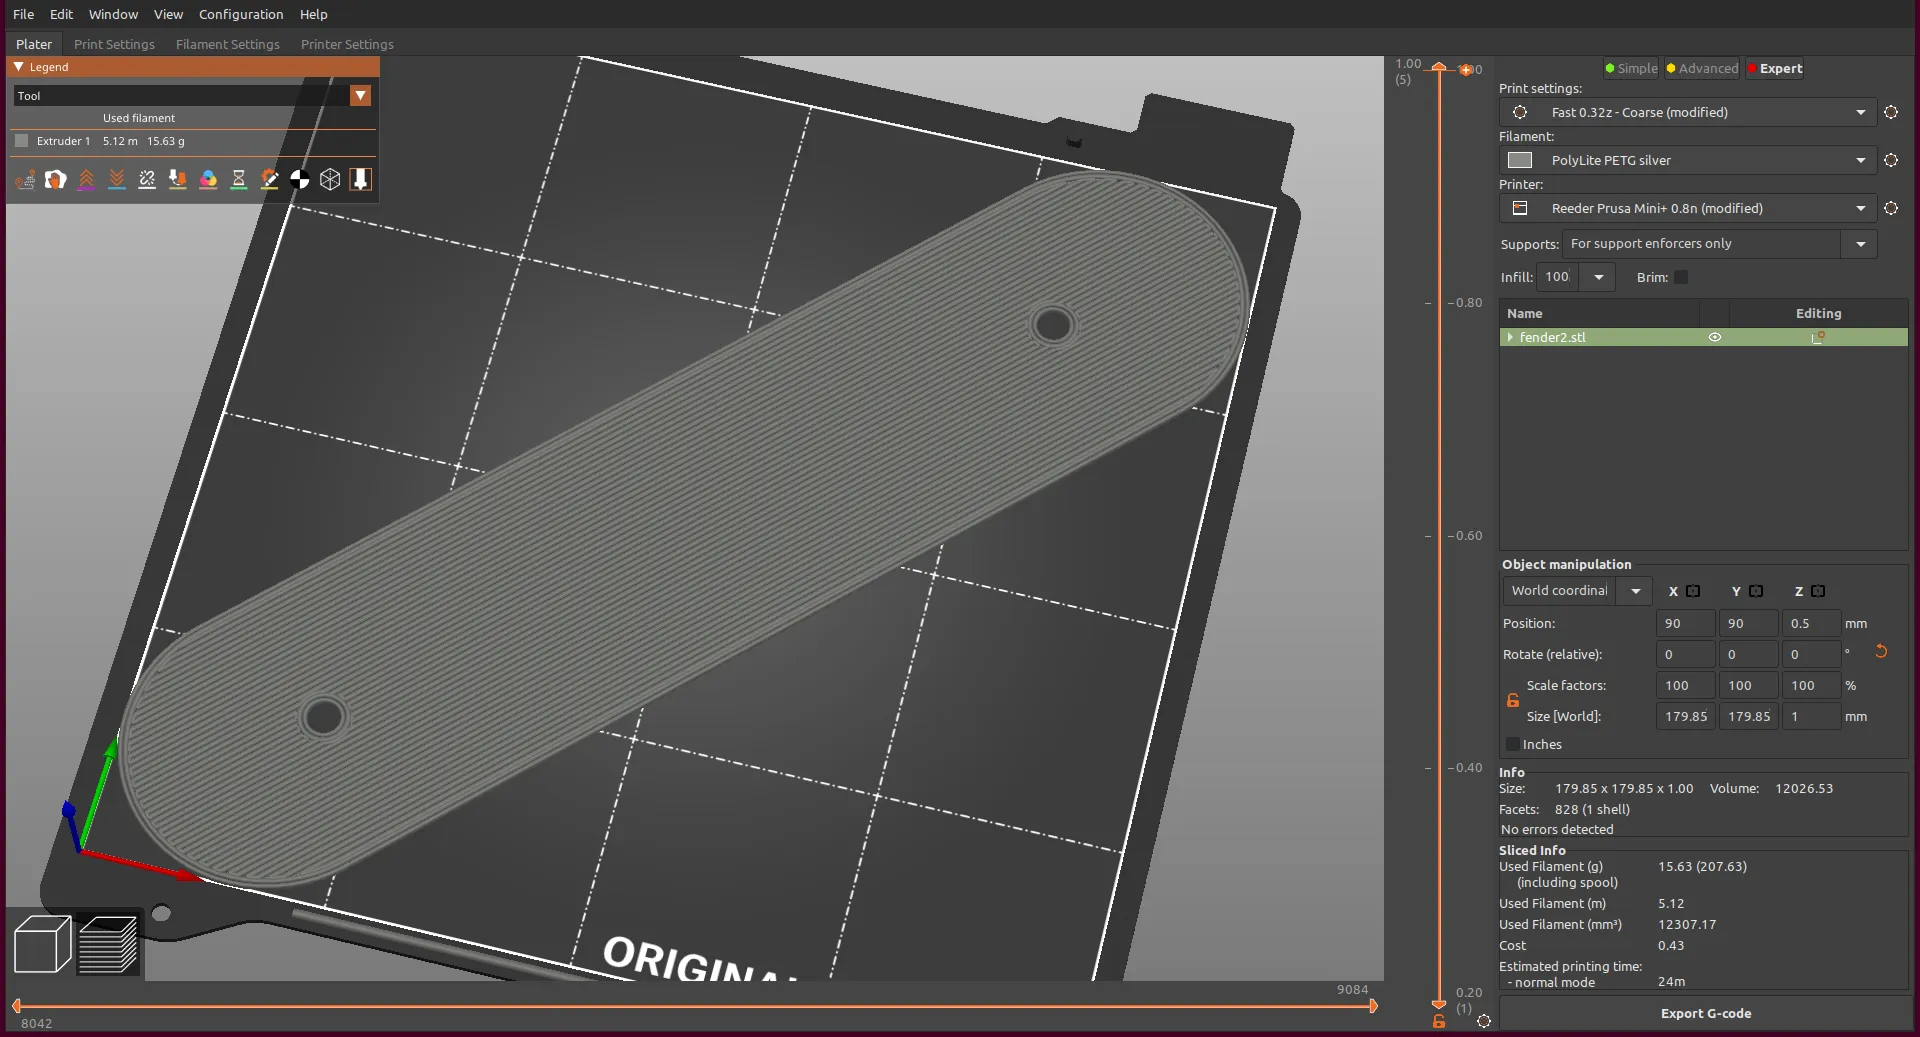
Task: Toggle seams display icon in legend
Action: [147, 180]
